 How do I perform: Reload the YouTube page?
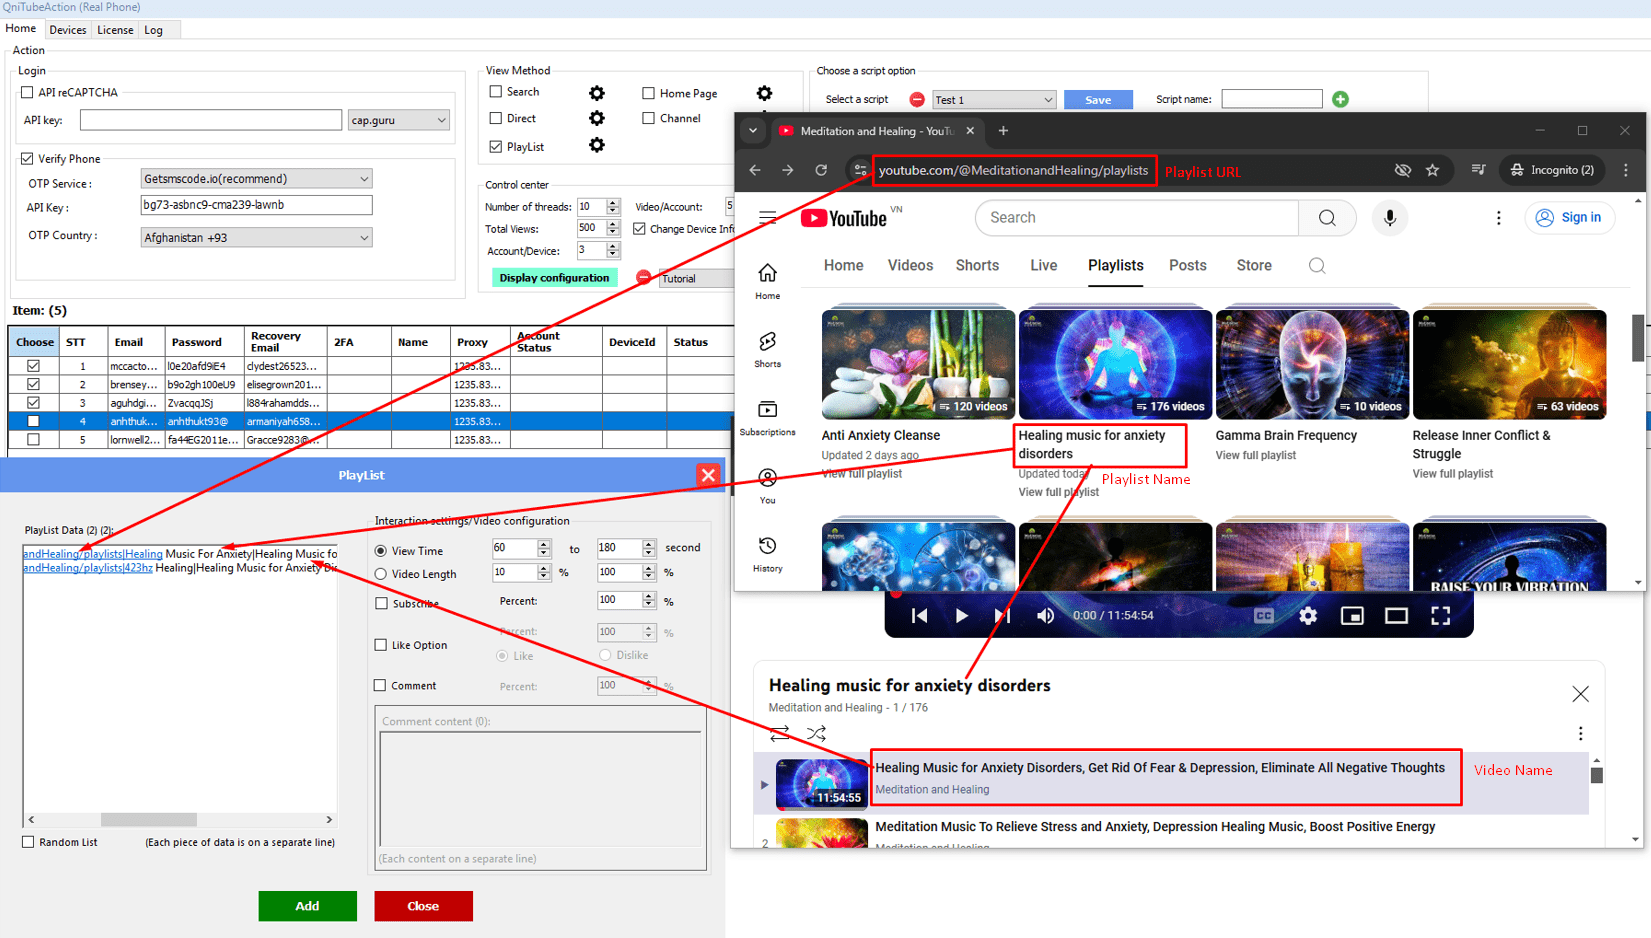tap(821, 170)
